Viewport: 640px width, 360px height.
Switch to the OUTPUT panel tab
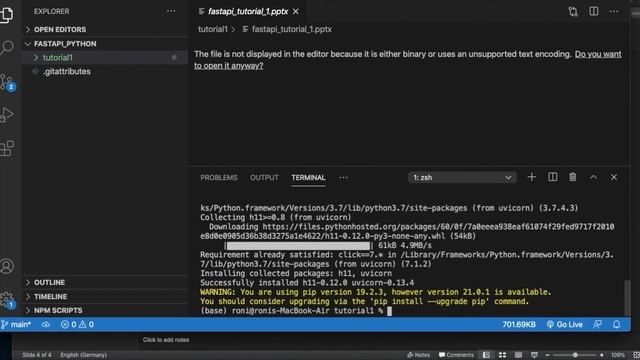(264, 178)
